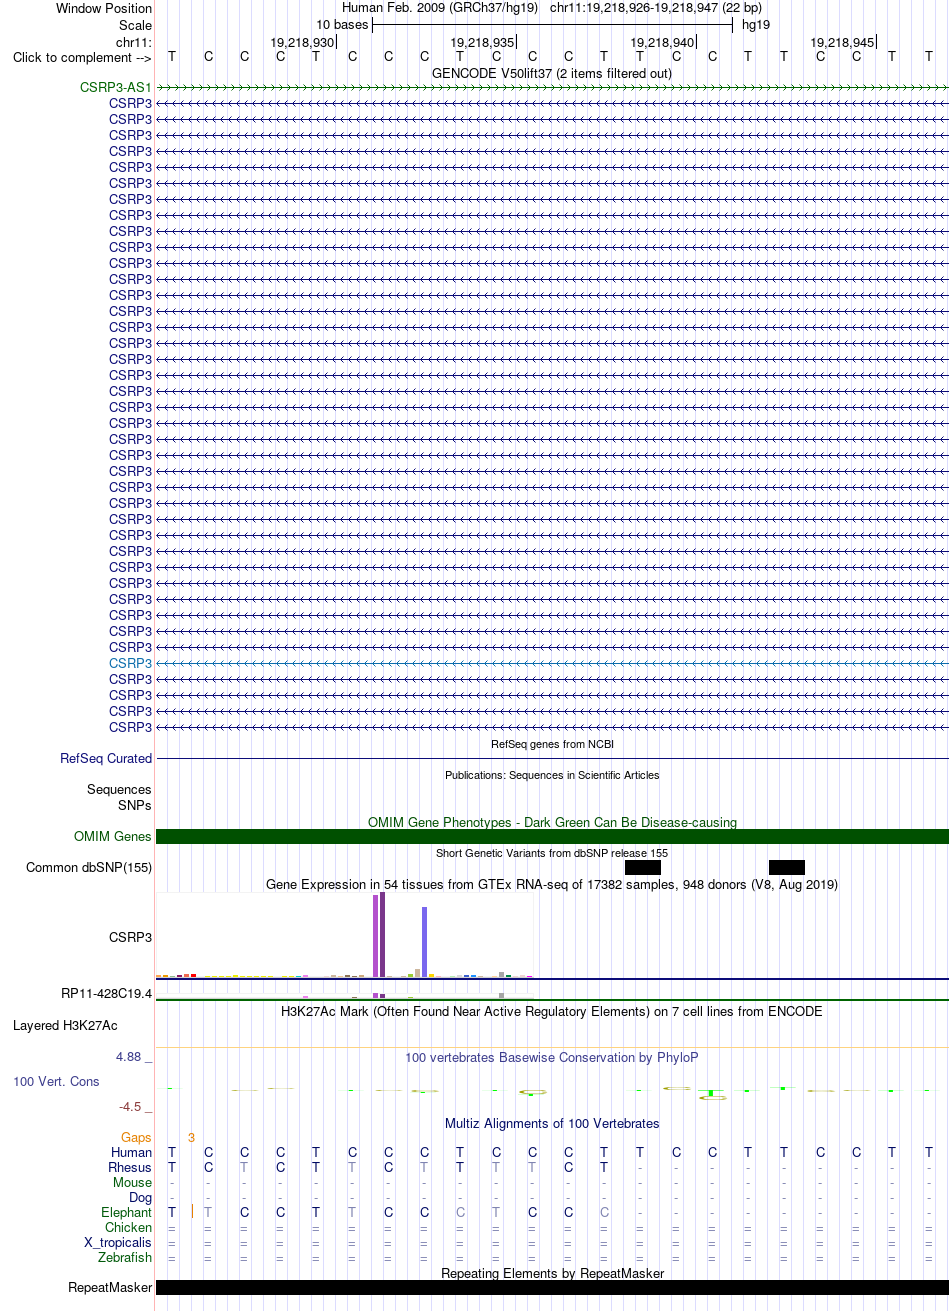Click the 'Sequences SNPs' track label

click(x=119, y=797)
